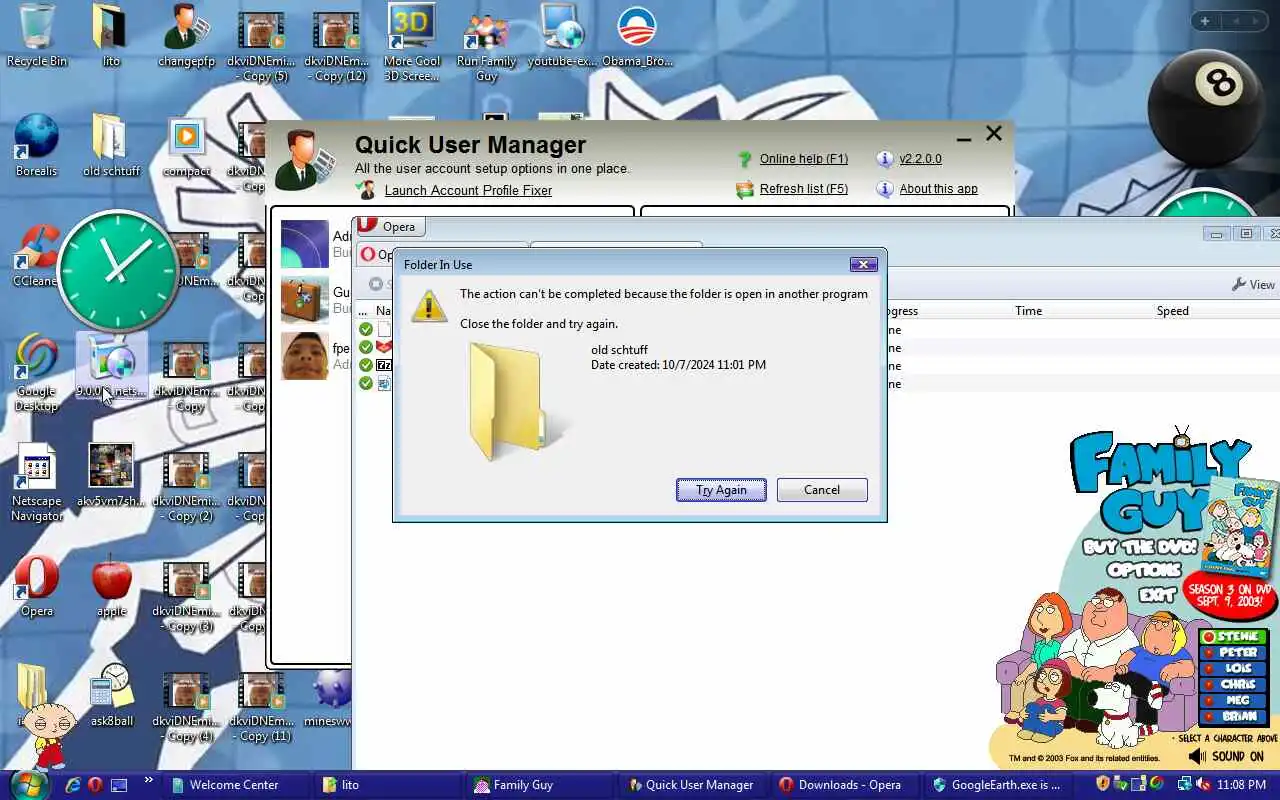Launch Internet Explorer from Quick Launch
Image resolution: width=1280 pixels, height=800 pixels.
pyautogui.click(x=72, y=785)
